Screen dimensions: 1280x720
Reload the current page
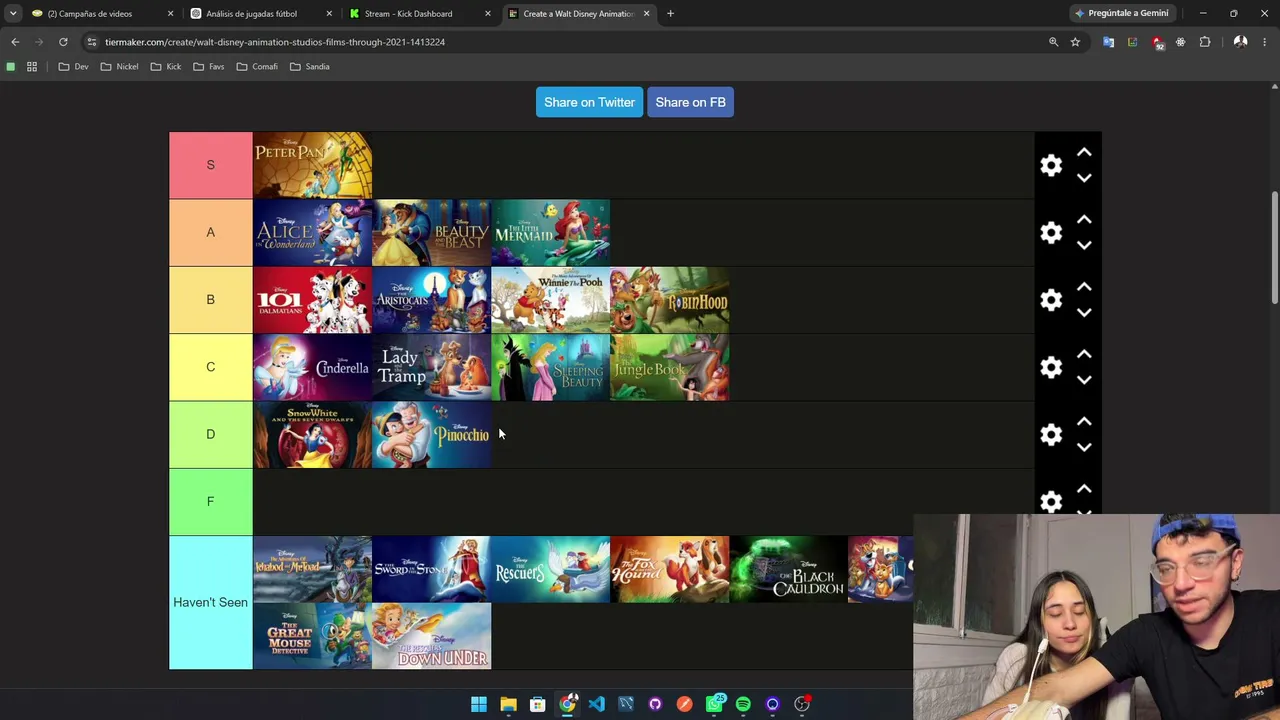pyautogui.click(x=63, y=42)
